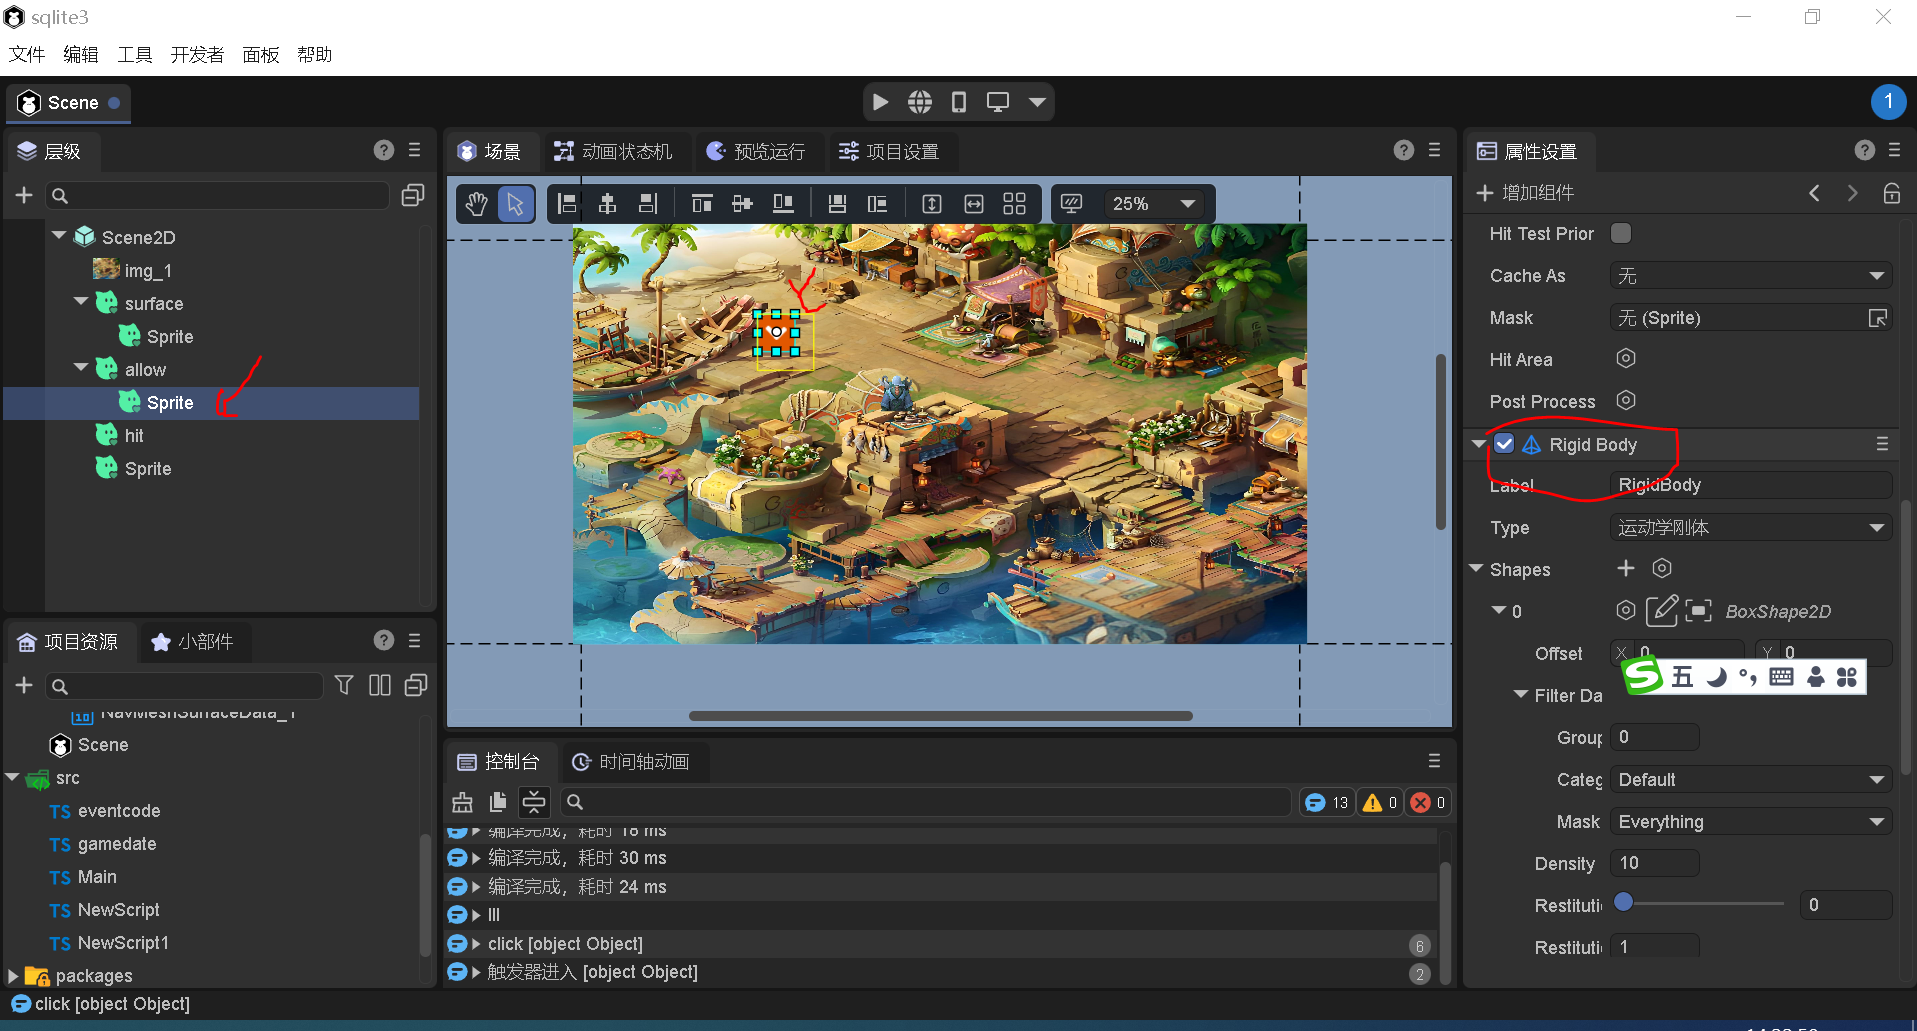The image size is (1917, 1031).
Task: Click the console search field
Action: (926, 802)
